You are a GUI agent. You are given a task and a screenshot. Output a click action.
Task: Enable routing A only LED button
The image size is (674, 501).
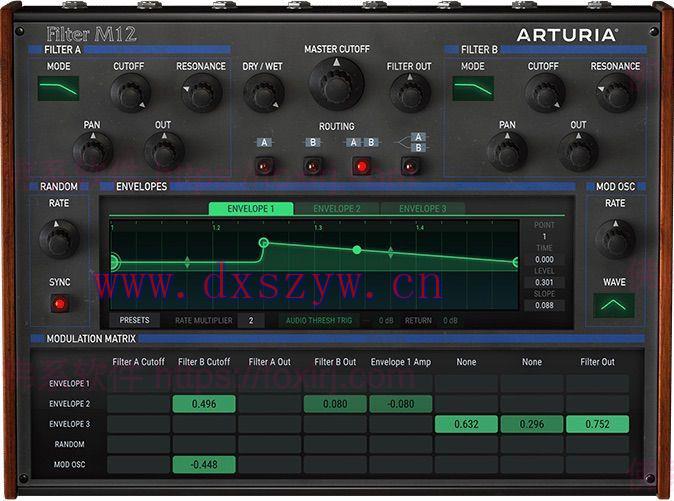[x=264, y=166]
